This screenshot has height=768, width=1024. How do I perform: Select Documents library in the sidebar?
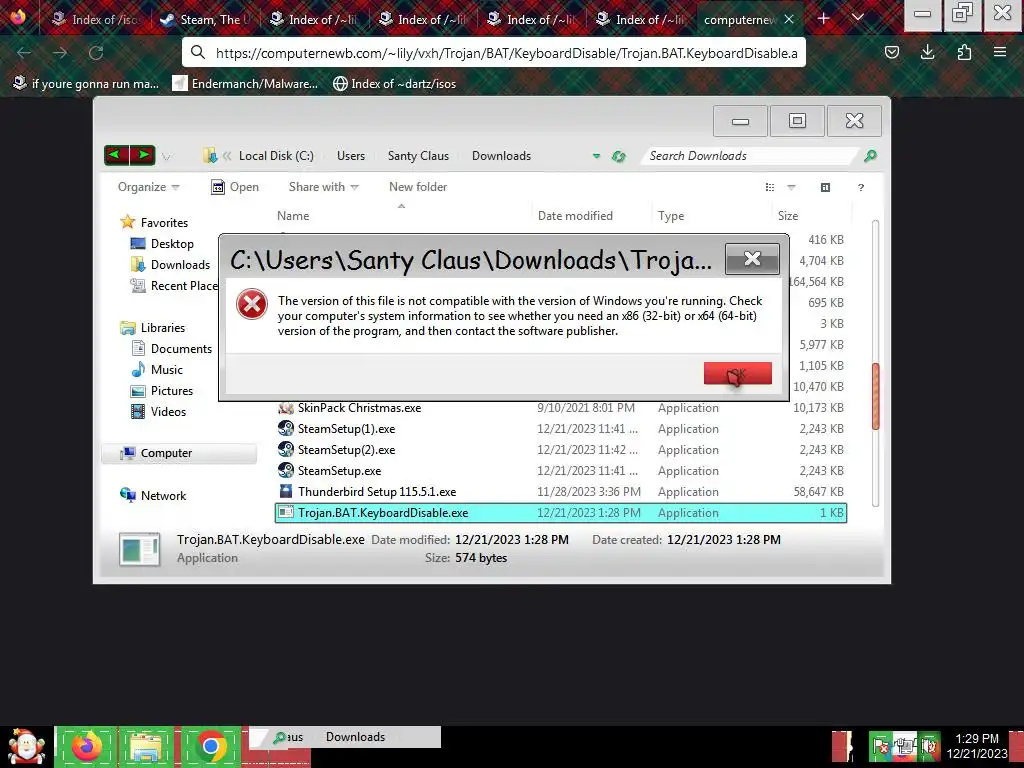[x=171, y=349]
